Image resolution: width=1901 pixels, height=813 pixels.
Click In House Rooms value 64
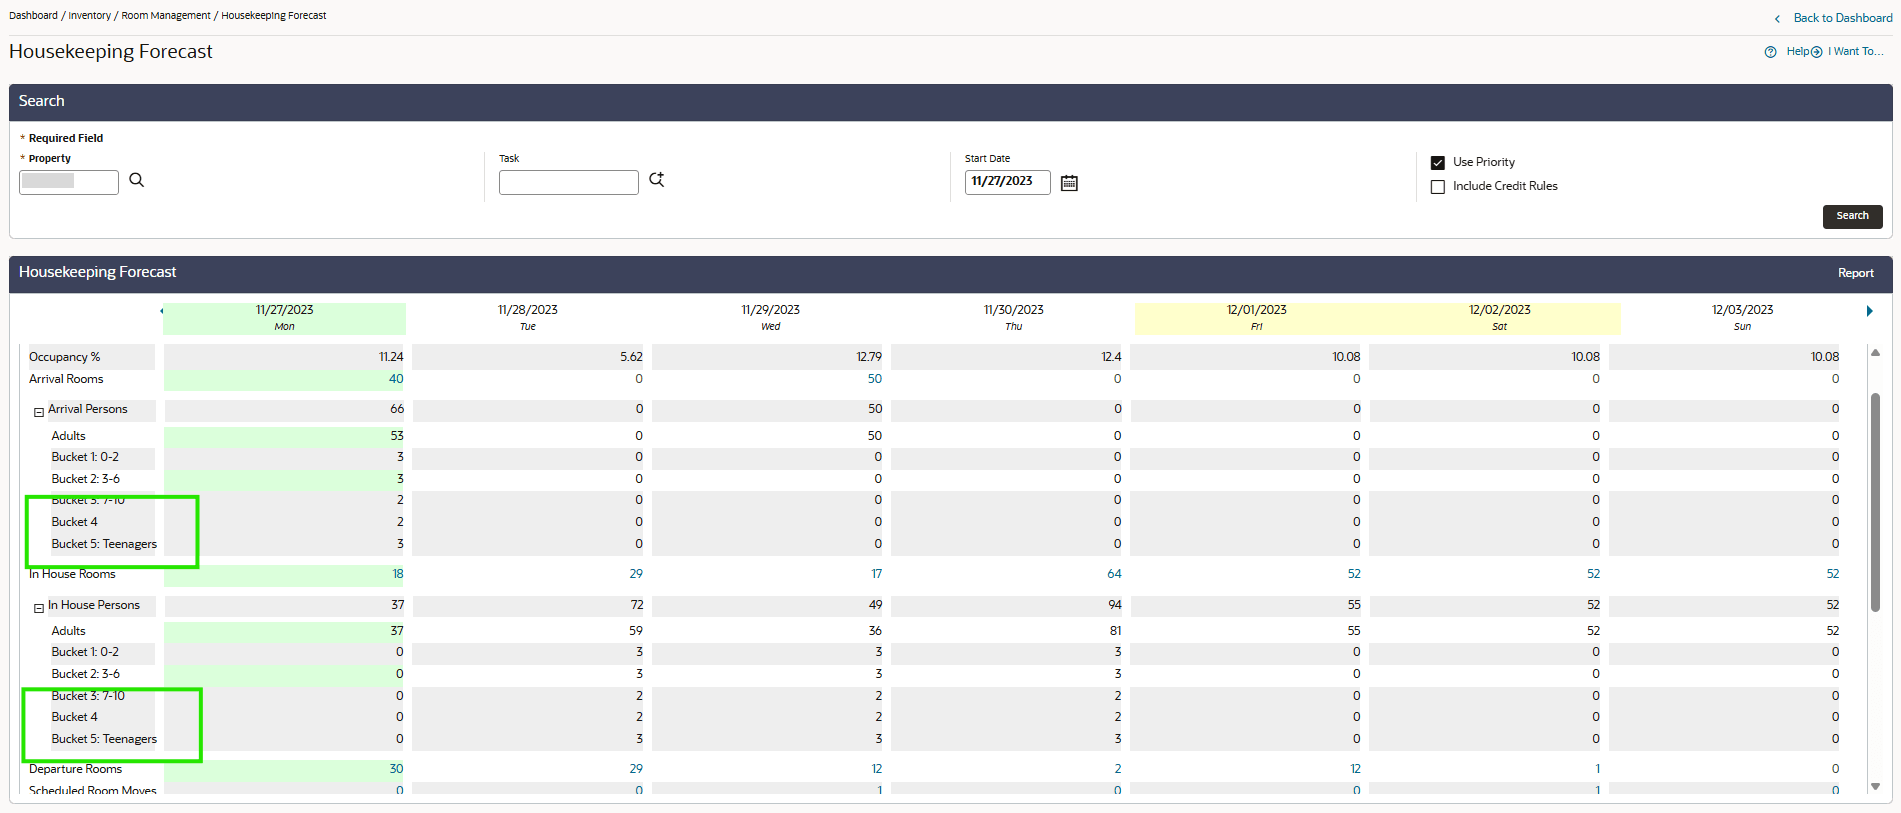tap(1114, 574)
